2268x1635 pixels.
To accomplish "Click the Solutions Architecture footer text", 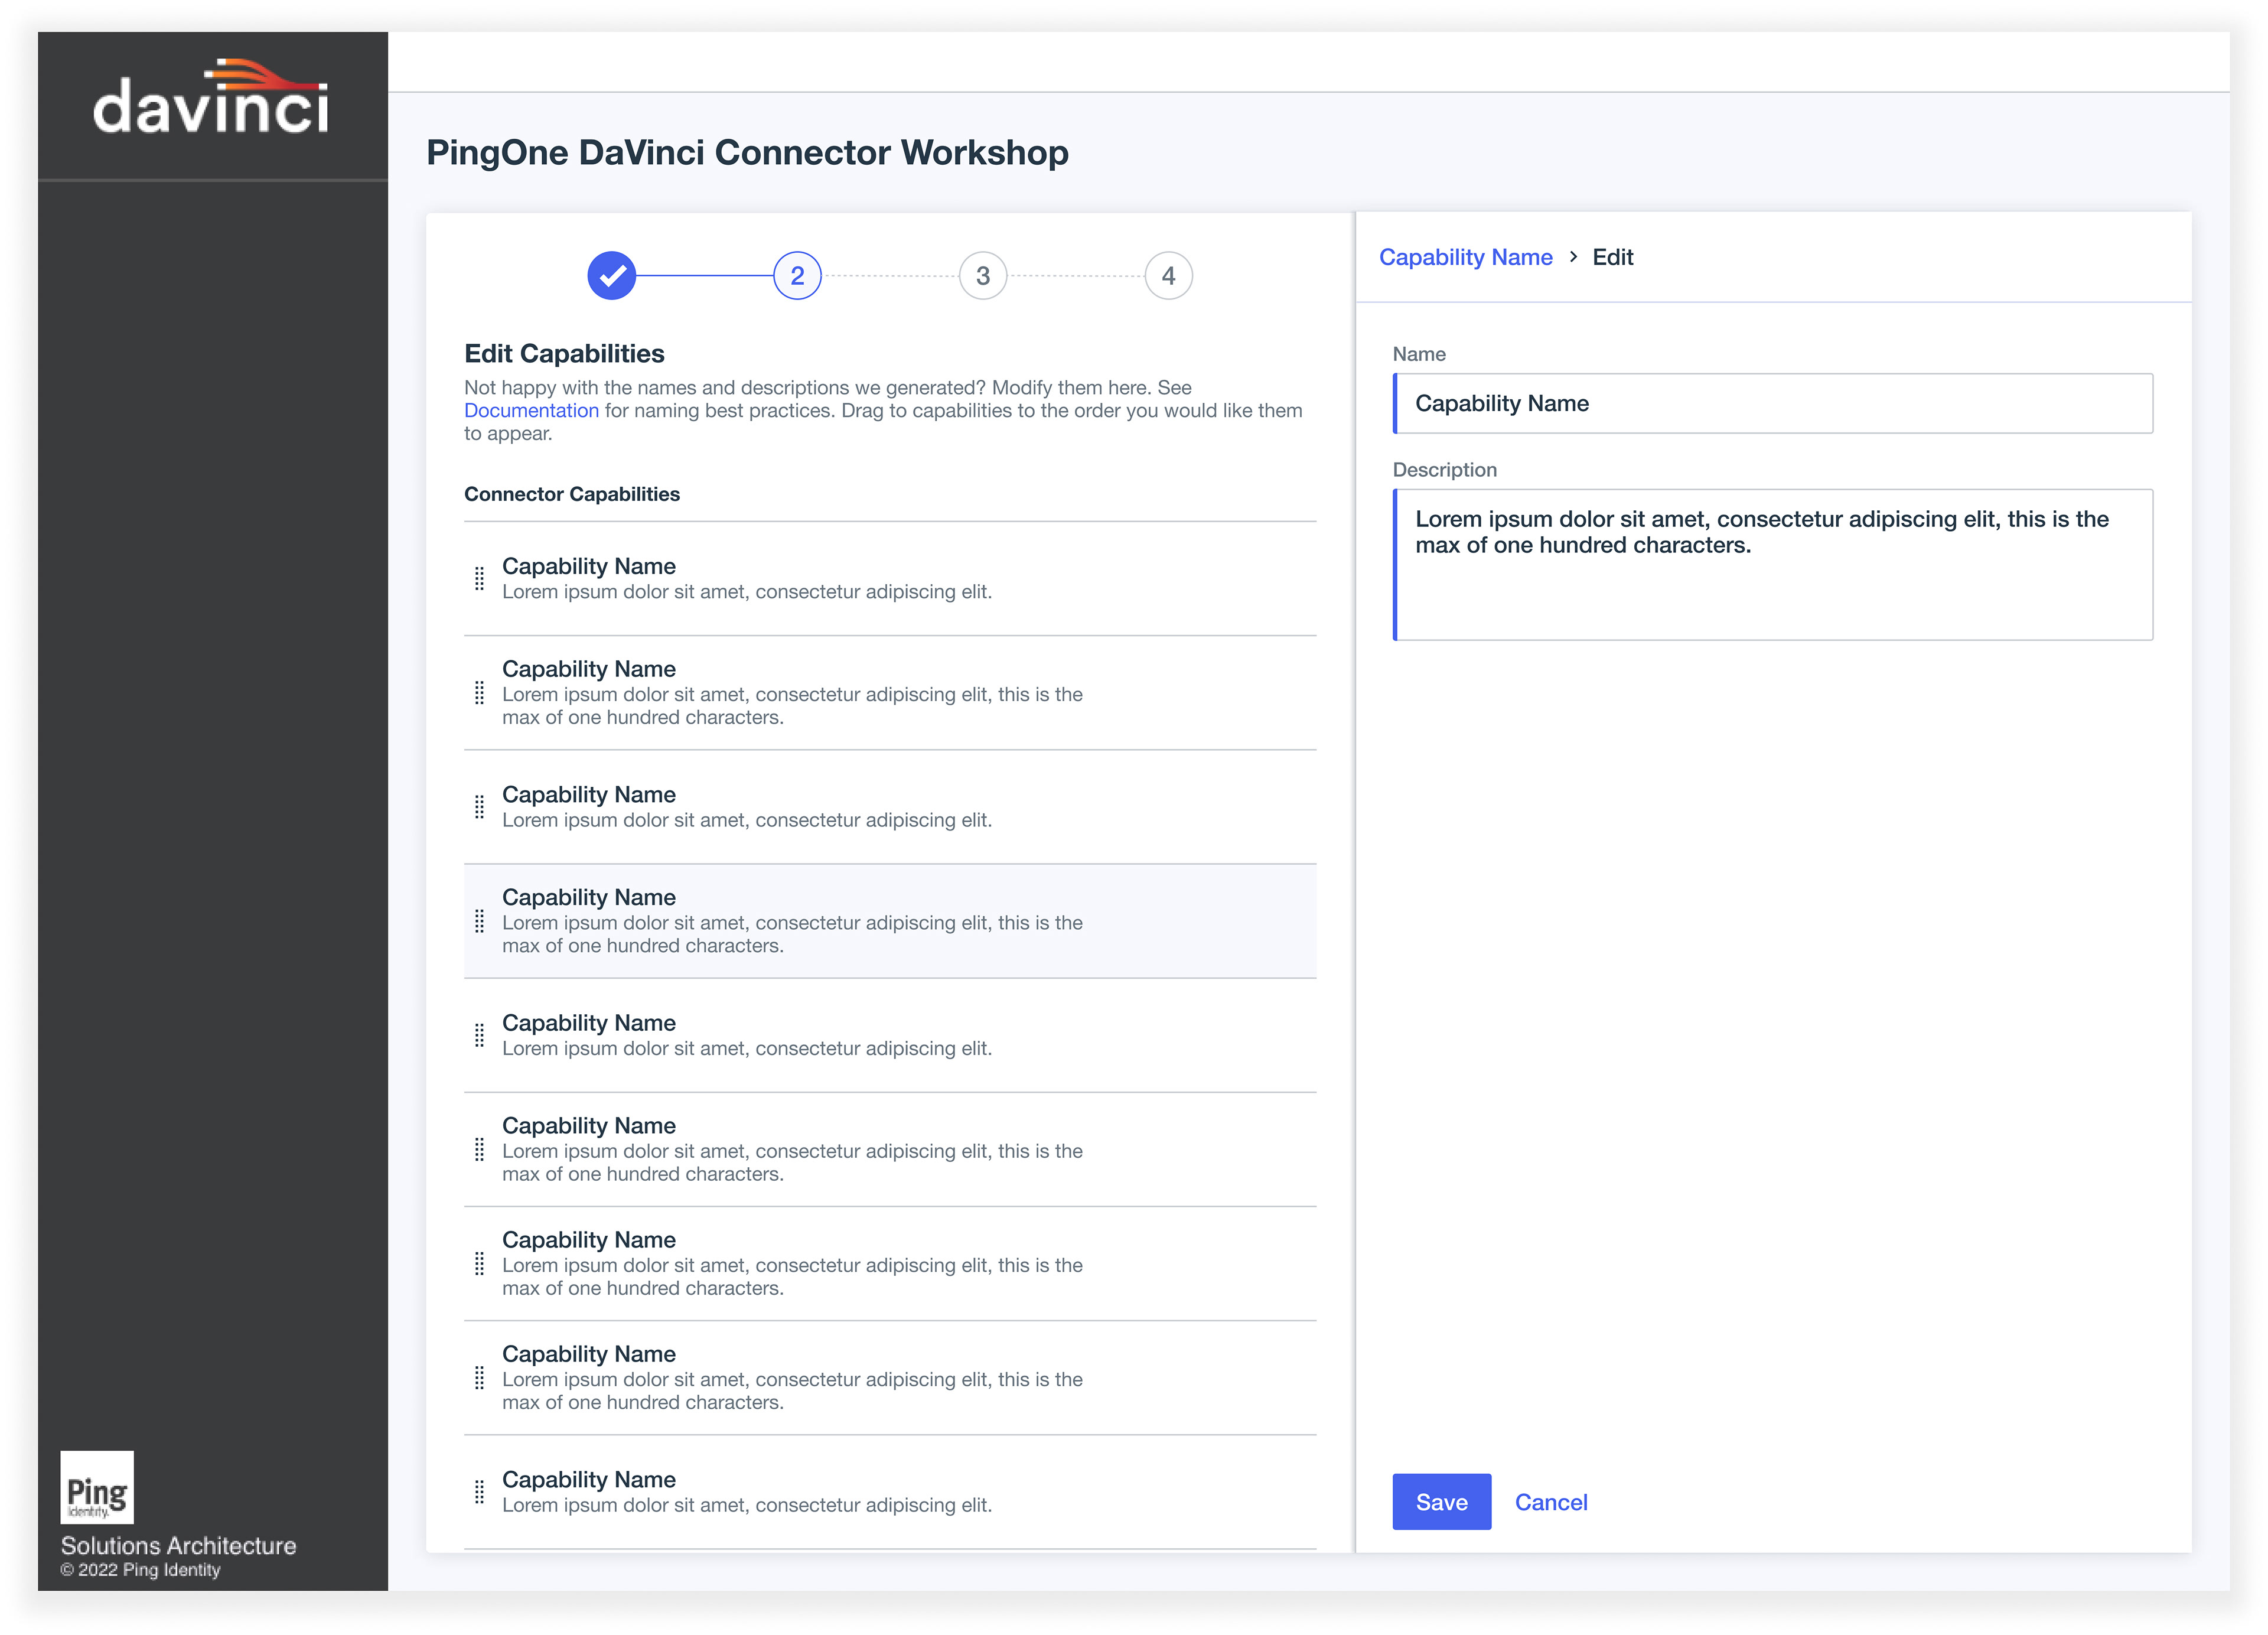I will coord(178,1545).
